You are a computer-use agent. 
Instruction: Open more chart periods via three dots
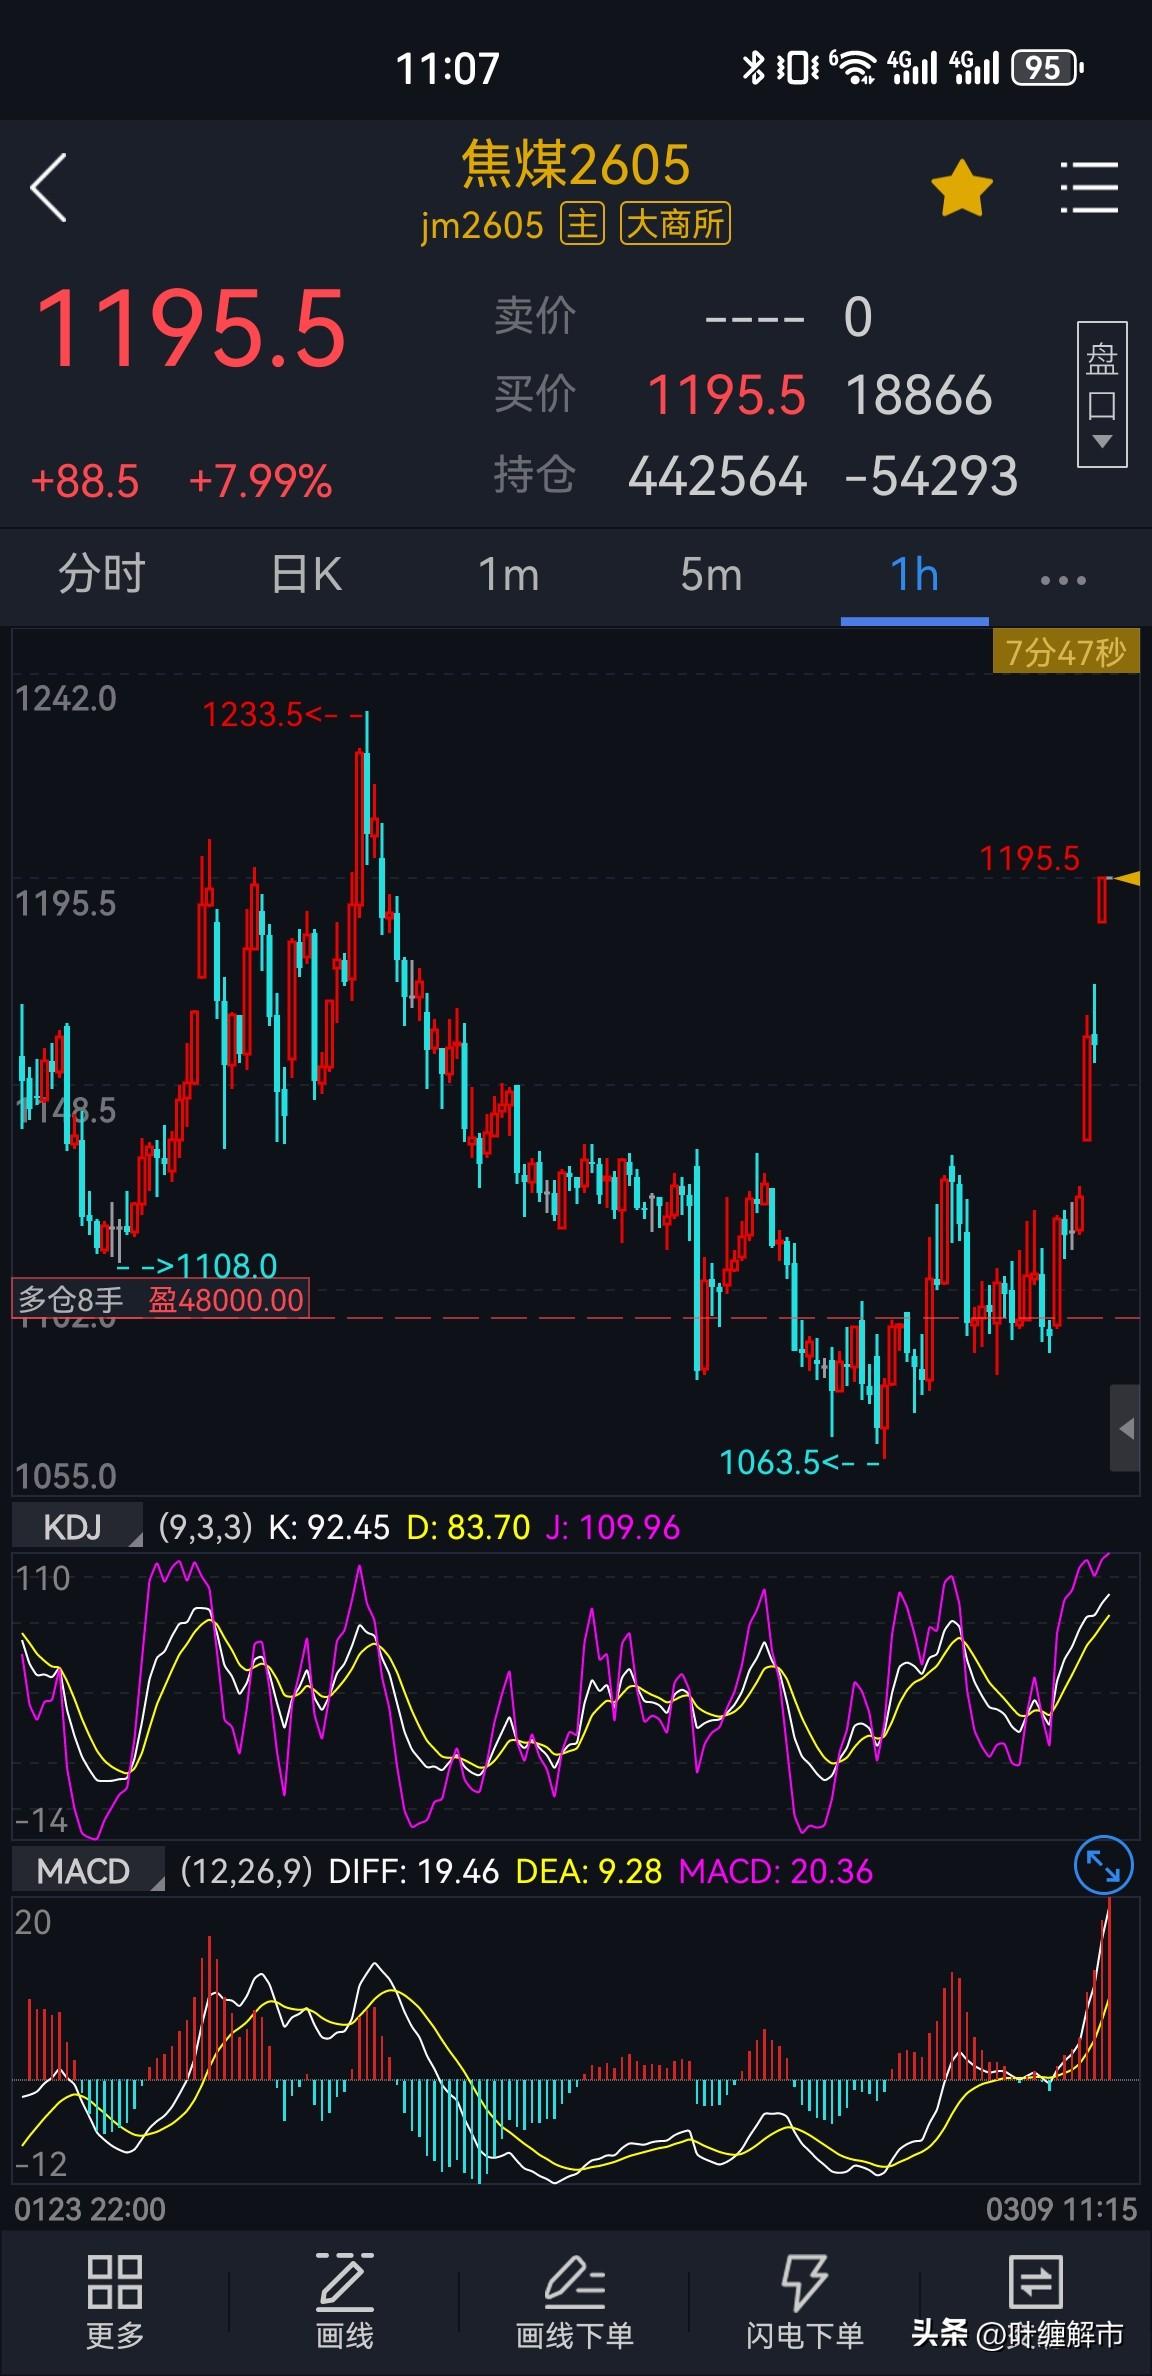(1063, 579)
